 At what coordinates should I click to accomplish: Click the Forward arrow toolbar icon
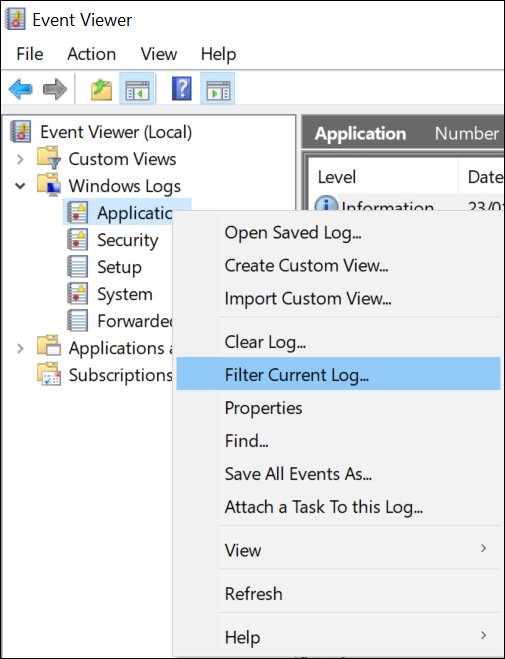point(55,89)
